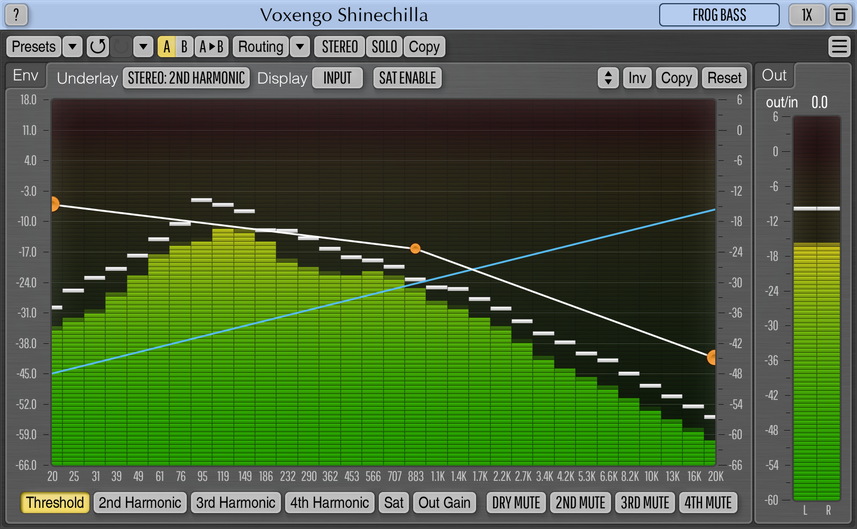Toggle the DRY MUTE switch

(x=515, y=502)
